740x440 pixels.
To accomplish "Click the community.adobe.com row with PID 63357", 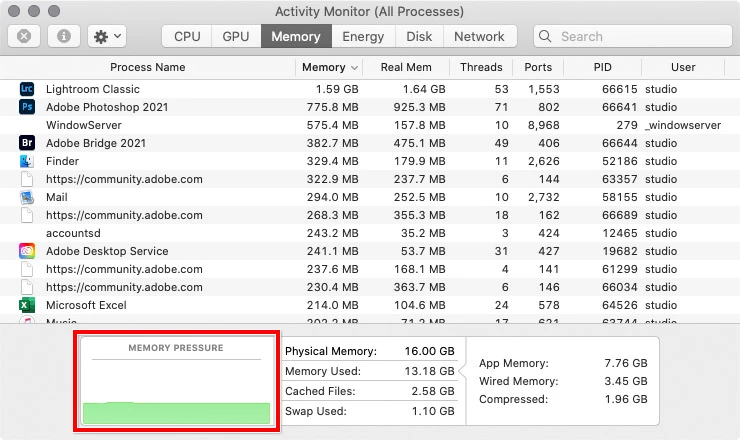I will coord(370,179).
